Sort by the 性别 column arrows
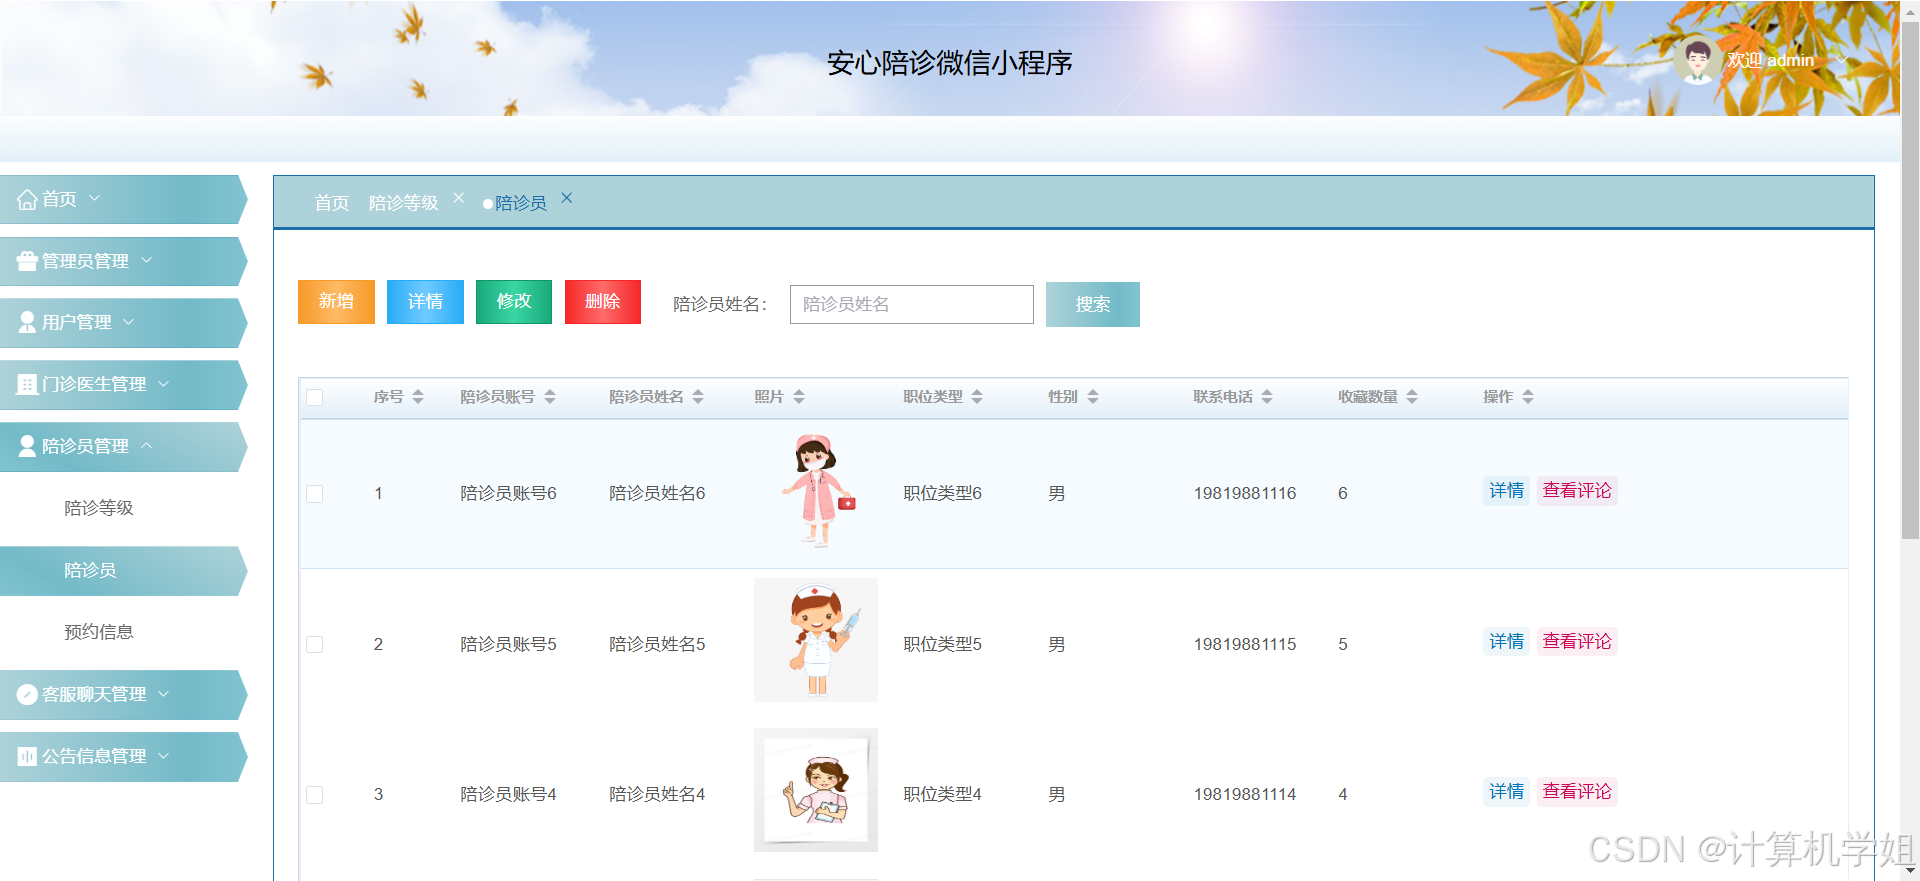Screen dimensions: 1920x881 coord(1093,397)
